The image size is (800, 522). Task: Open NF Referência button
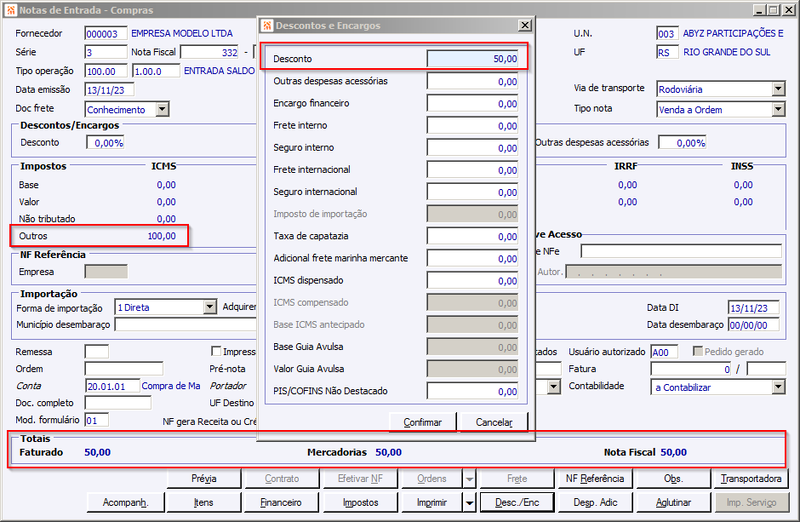coord(595,479)
